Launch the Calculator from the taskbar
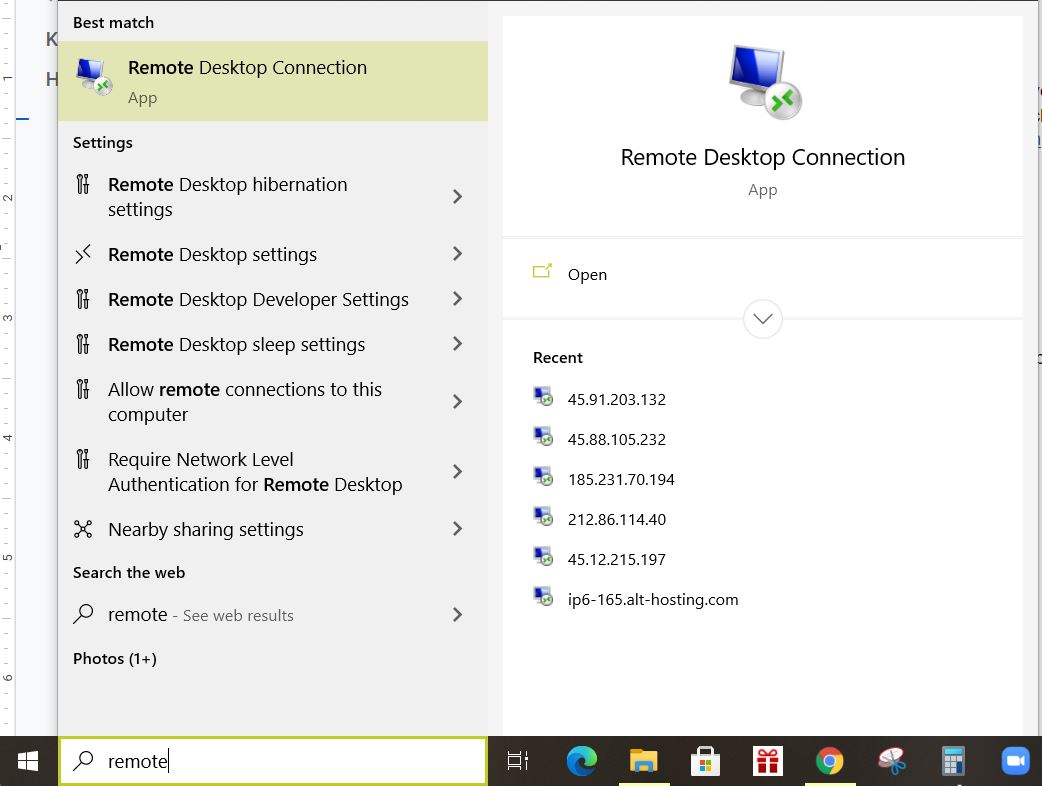1042x786 pixels. (953, 762)
